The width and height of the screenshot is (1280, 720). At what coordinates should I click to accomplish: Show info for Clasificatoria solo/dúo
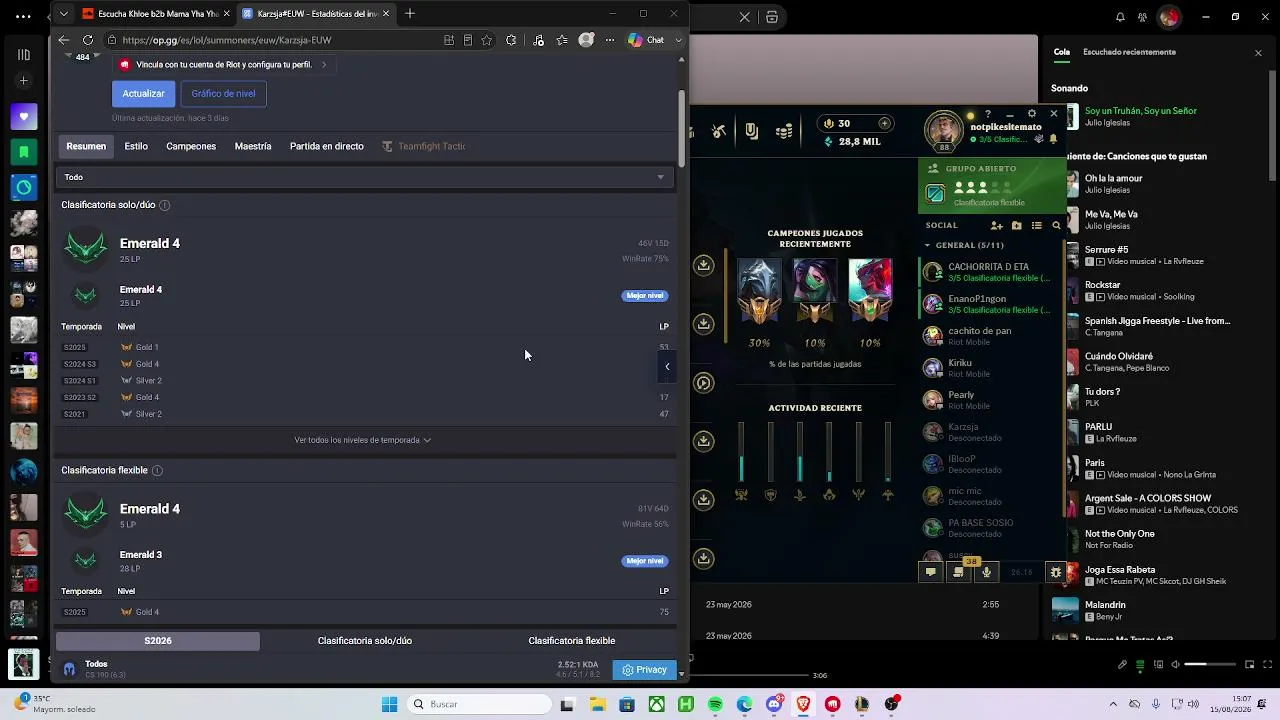click(164, 205)
